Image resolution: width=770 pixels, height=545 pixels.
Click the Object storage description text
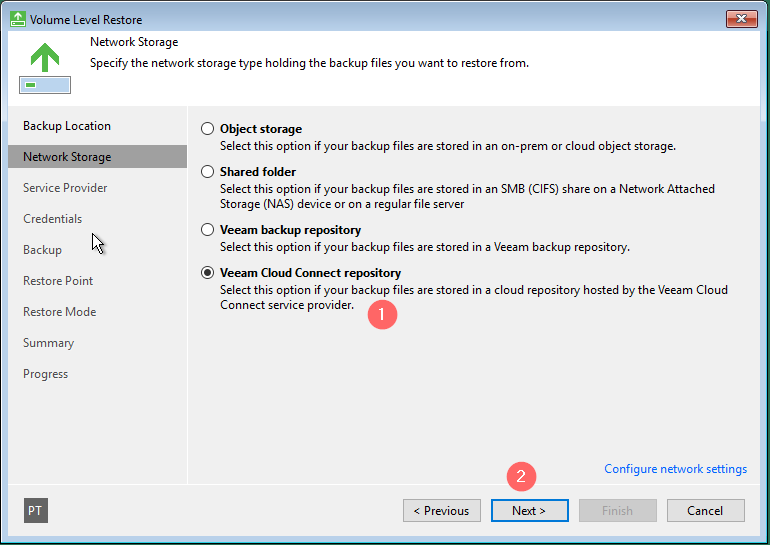(448, 146)
